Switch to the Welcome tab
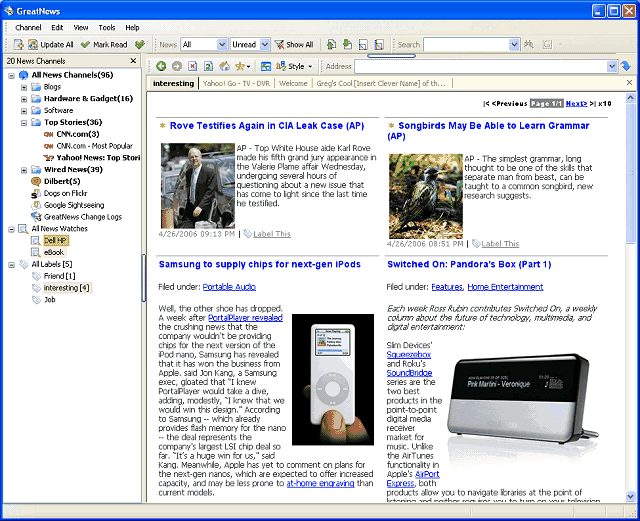Screen dimensions: 640x521 coord(293,83)
